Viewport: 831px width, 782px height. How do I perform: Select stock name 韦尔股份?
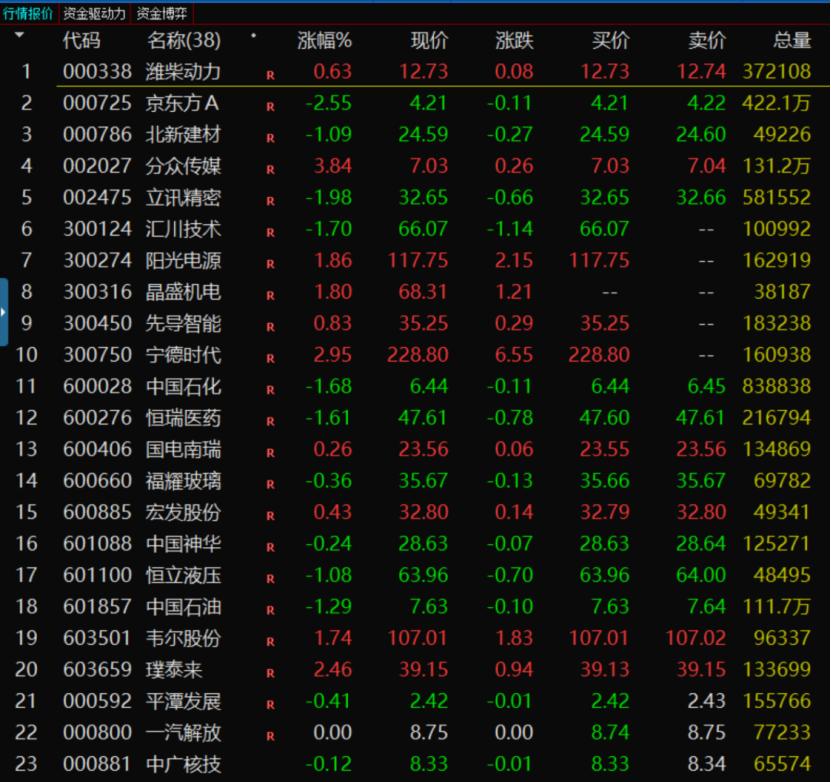pyautogui.click(x=183, y=638)
